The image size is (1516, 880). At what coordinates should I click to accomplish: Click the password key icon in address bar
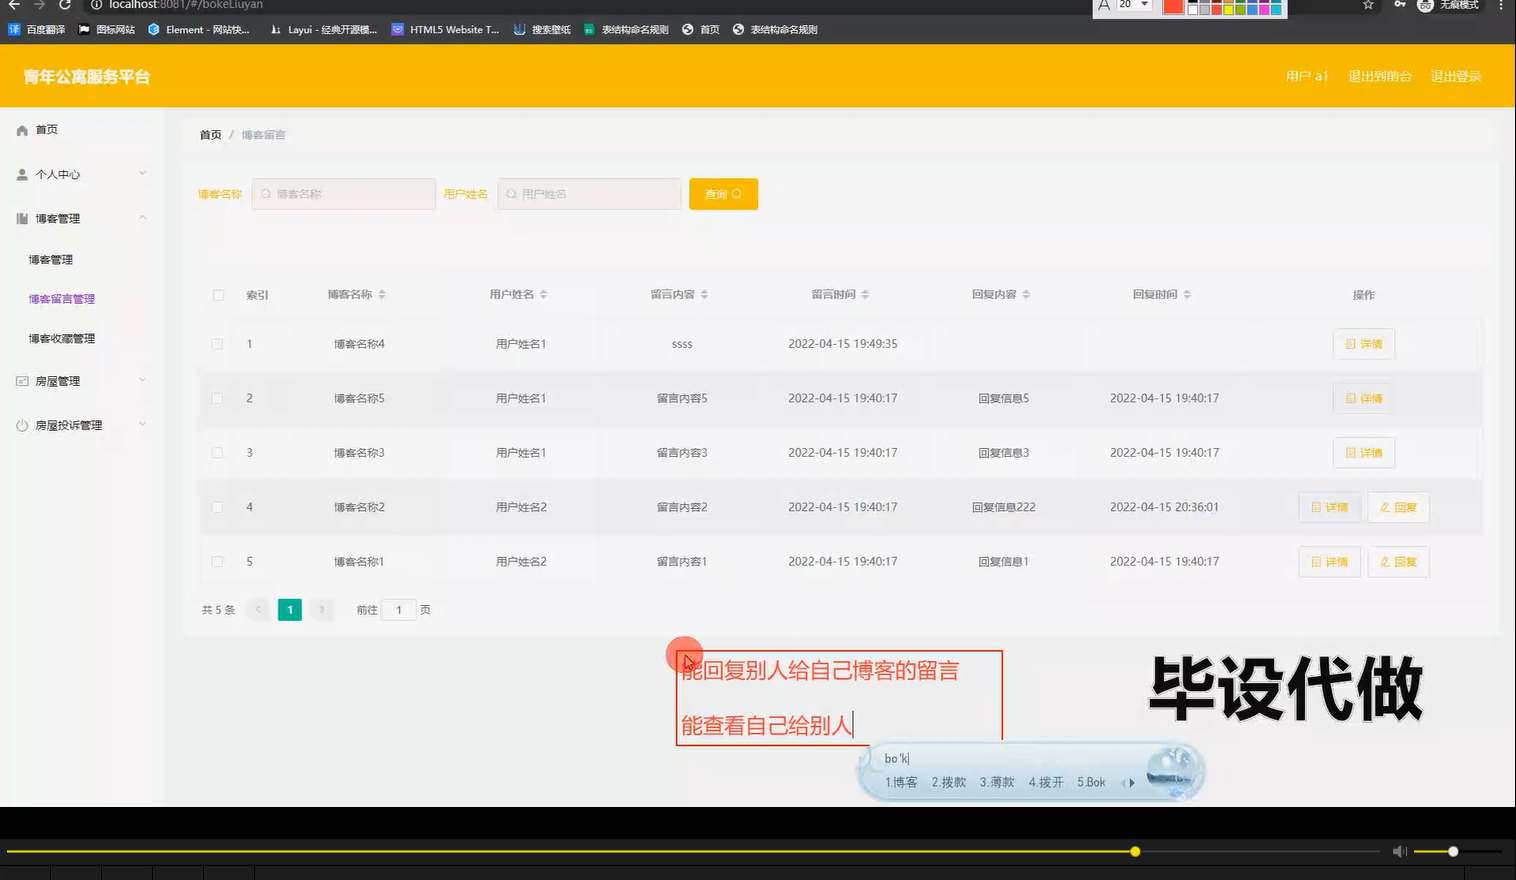pyautogui.click(x=1399, y=5)
